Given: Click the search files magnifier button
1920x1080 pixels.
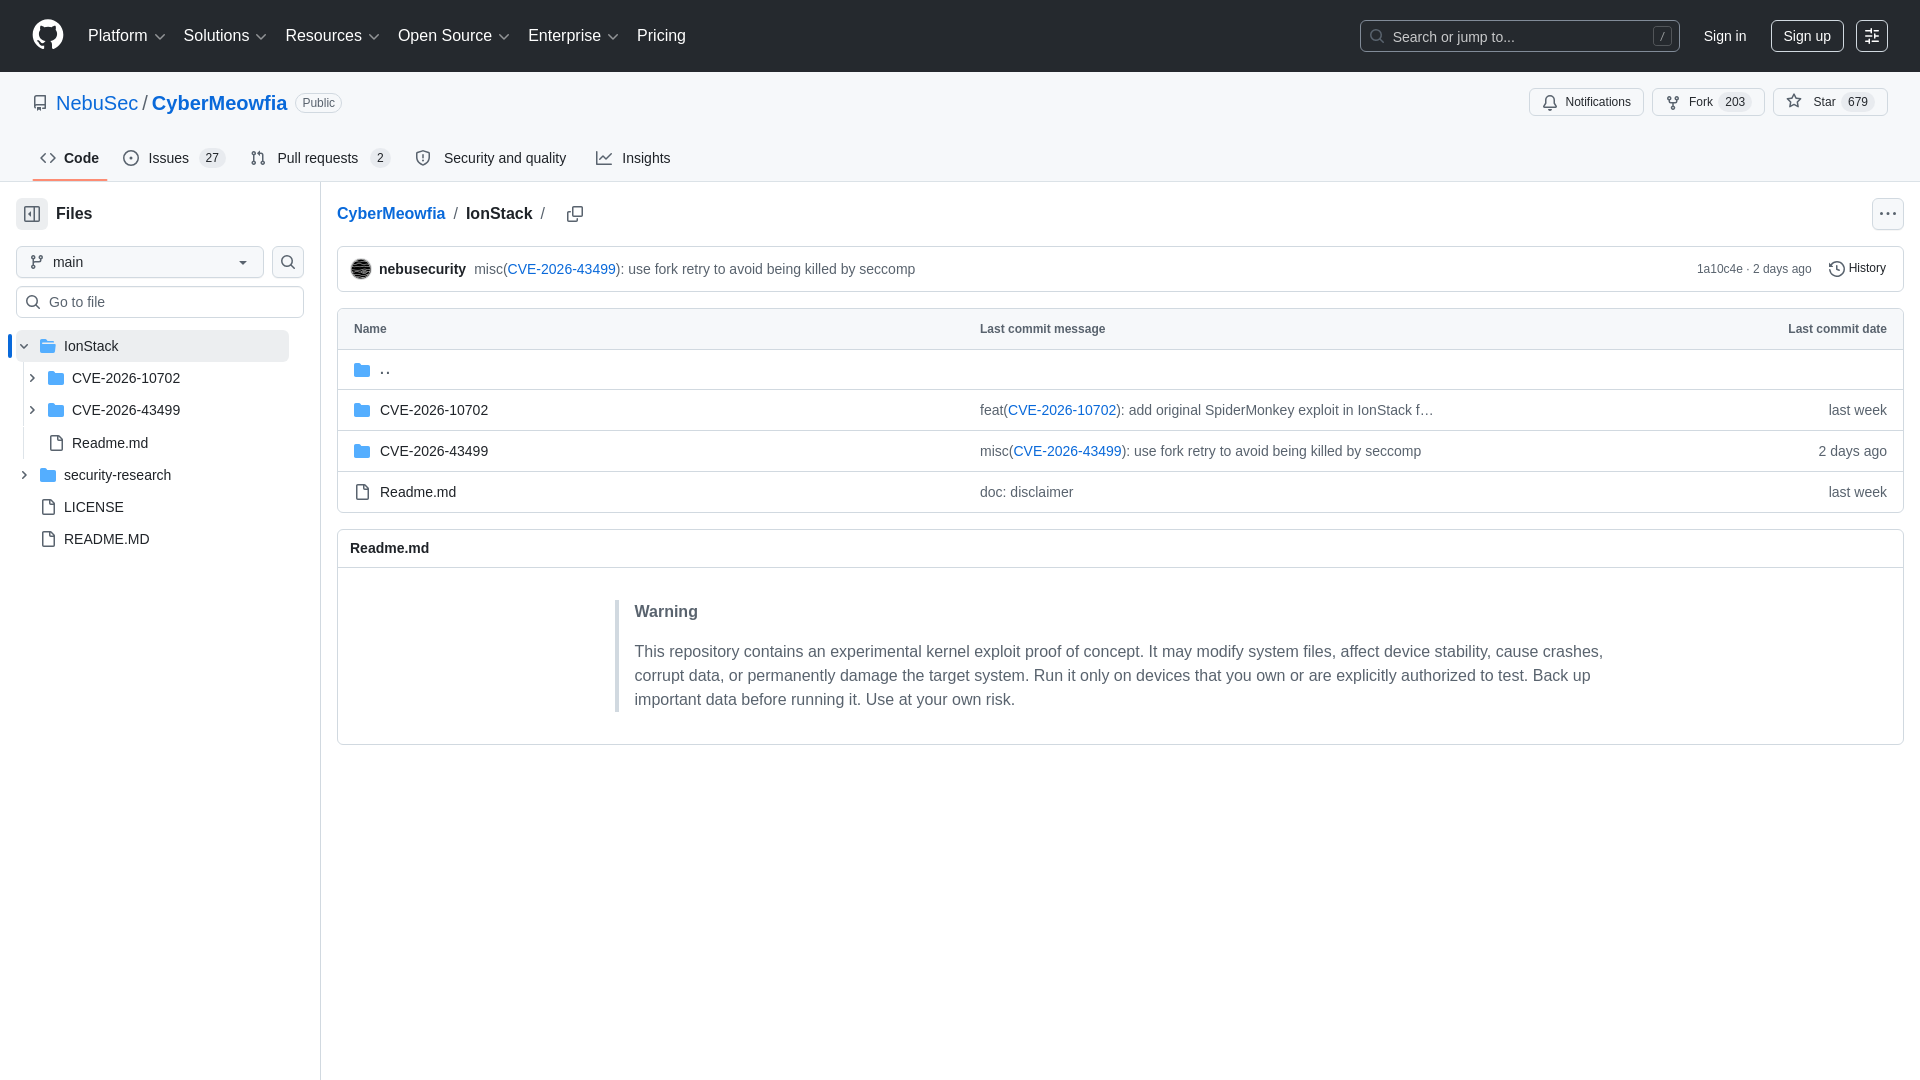Looking at the screenshot, I should point(288,262).
